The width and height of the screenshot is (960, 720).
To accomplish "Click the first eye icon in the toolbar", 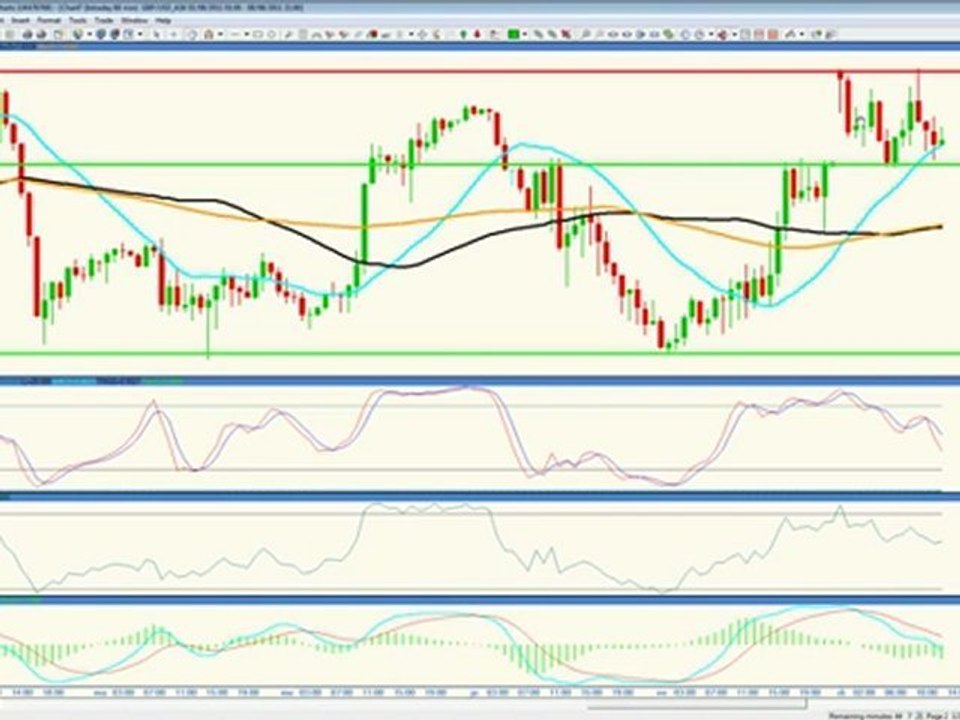I will click(613, 34).
